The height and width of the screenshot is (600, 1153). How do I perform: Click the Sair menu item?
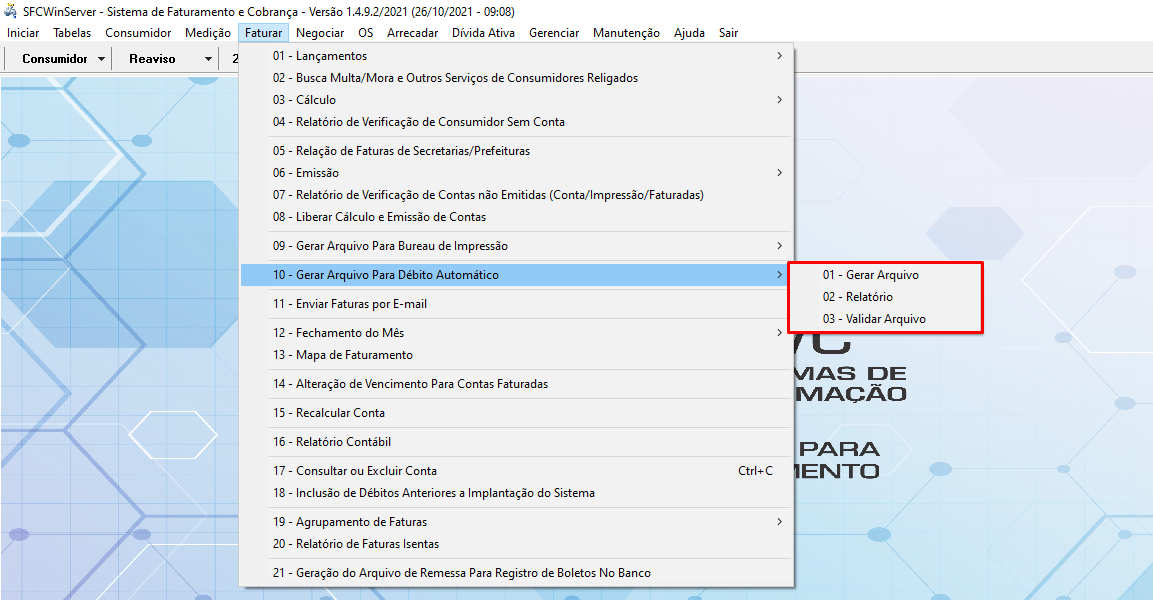click(728, 33)
